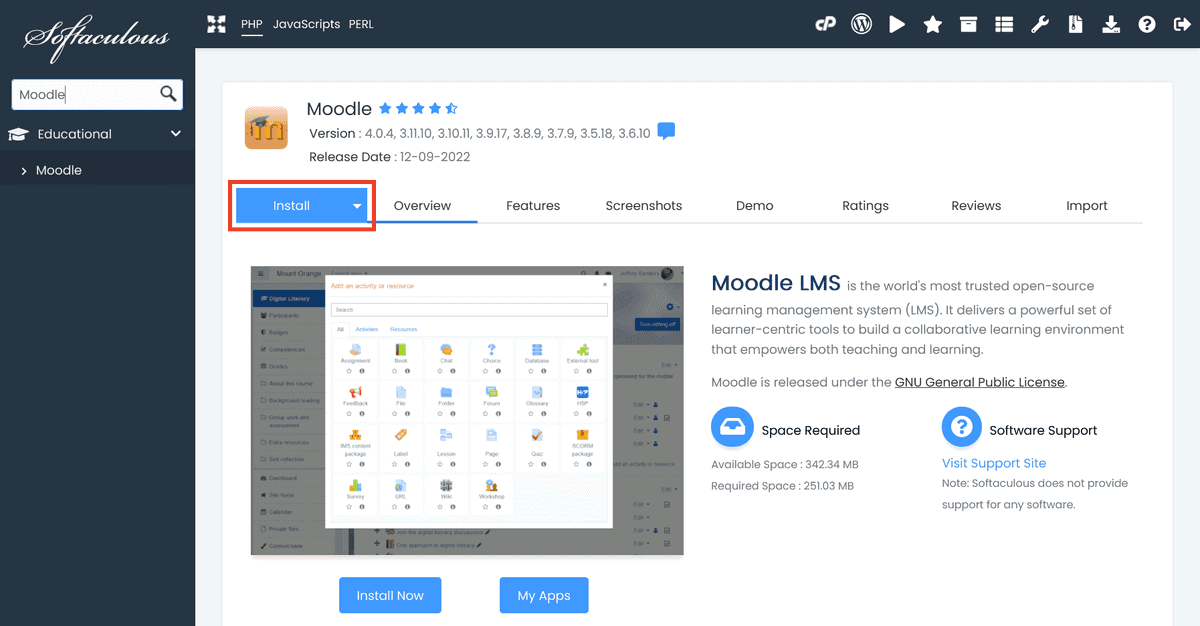
Task: Open the Demos play icon in the toolbar
Action: 897,23
